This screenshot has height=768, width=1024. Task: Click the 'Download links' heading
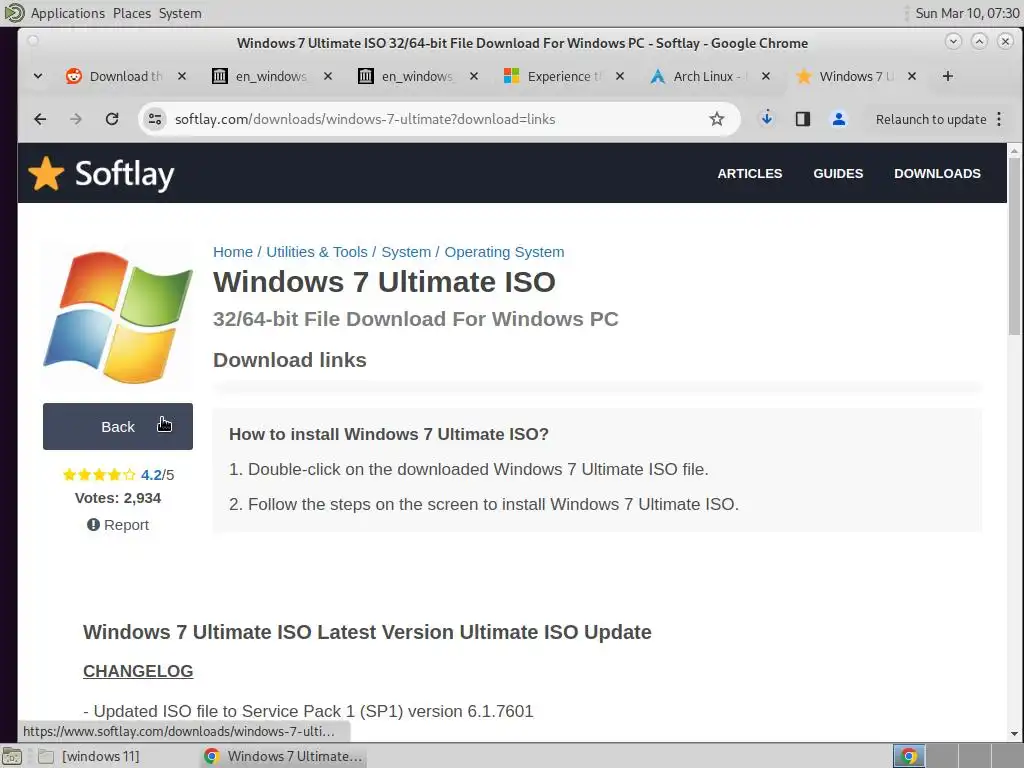click(x=289, y=360)
